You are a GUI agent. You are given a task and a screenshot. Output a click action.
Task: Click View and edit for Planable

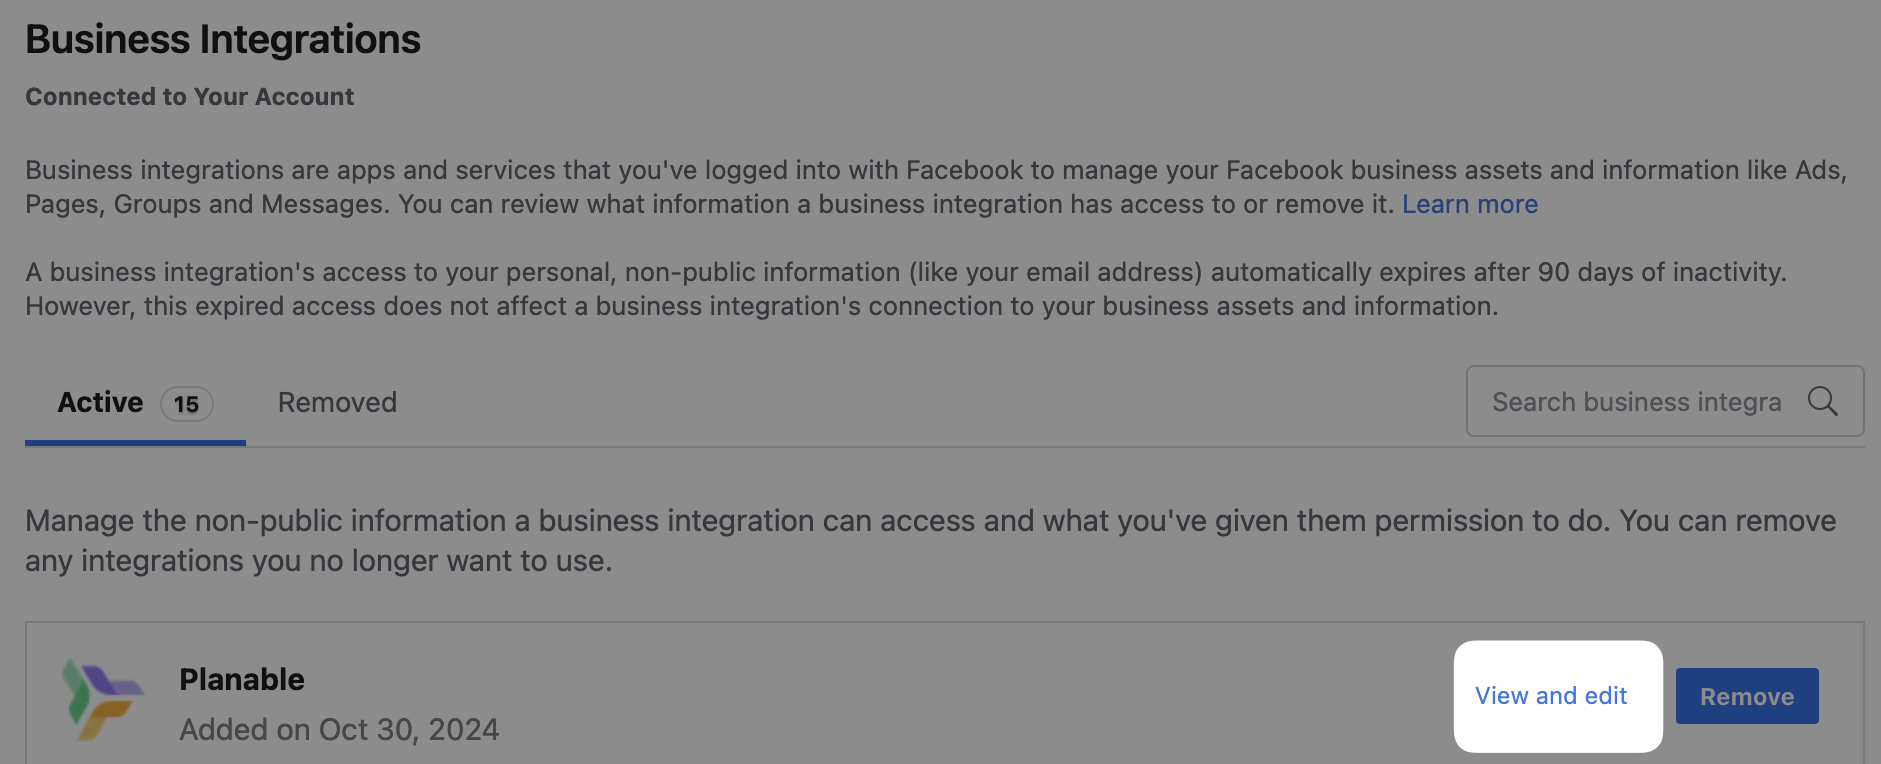click(x=1551, y=696)
